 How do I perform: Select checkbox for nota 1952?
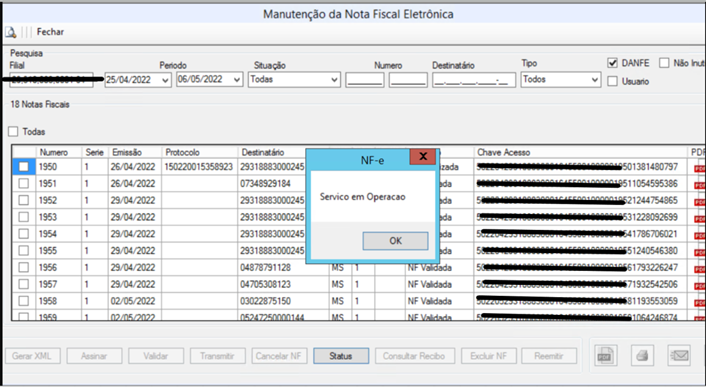(23, 200)
